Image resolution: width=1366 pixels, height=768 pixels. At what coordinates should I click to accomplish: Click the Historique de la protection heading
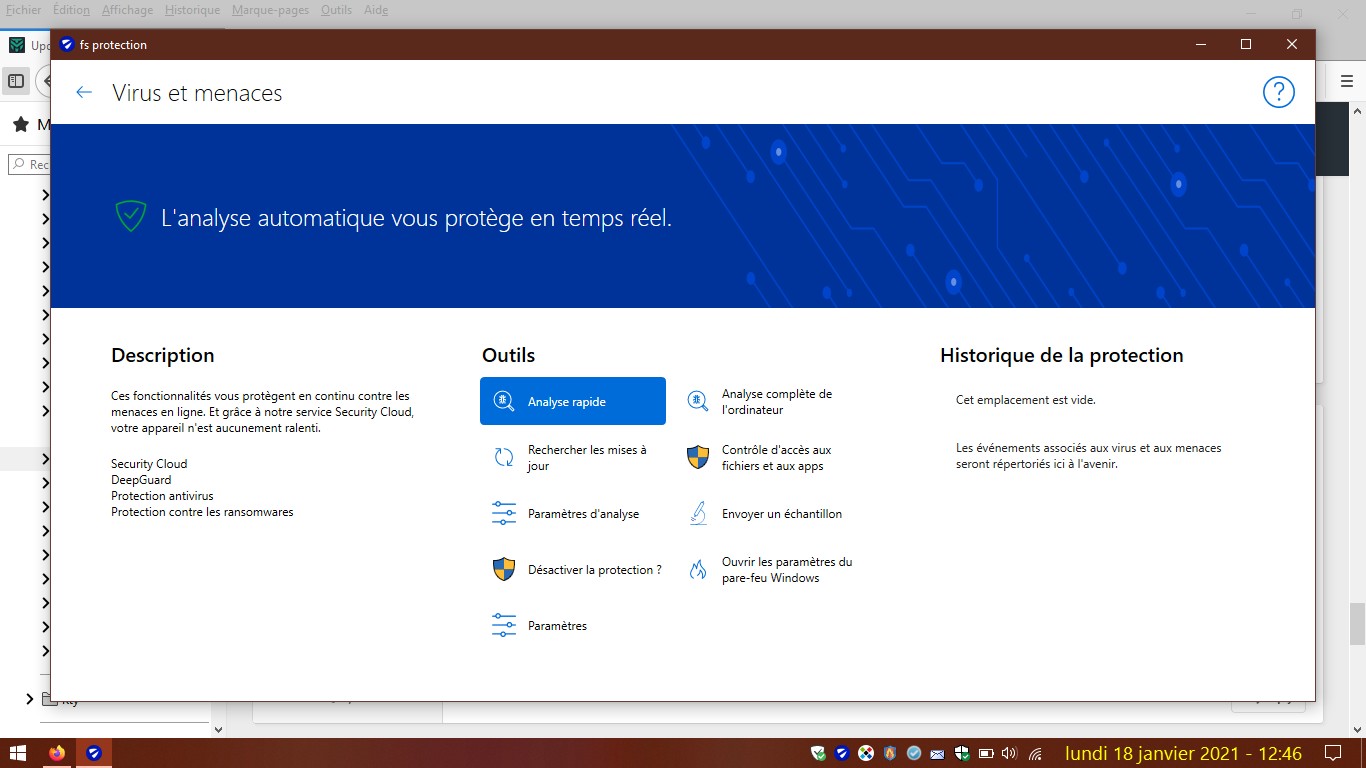pyautogui.click(x=1062, y=355)
